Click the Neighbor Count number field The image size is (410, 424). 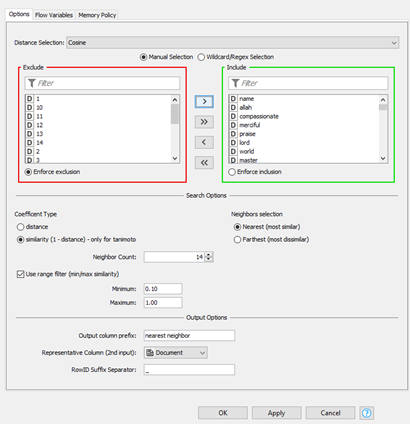tap(174, 257)
